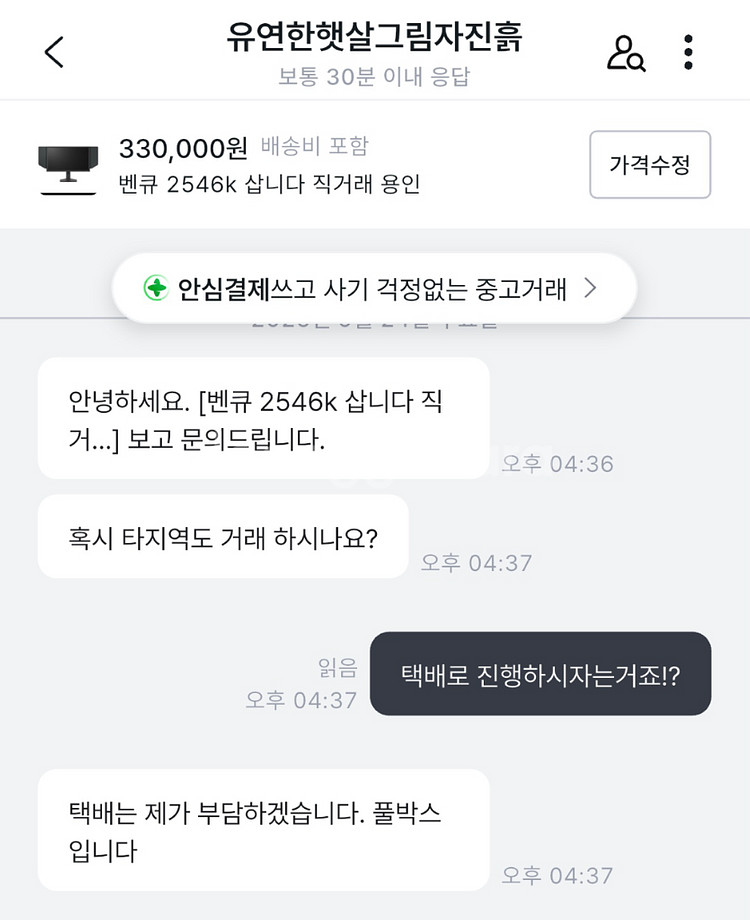The image size is (750, 920).
Task: Select the 330,000원 price text
Action: pos(183,148)
